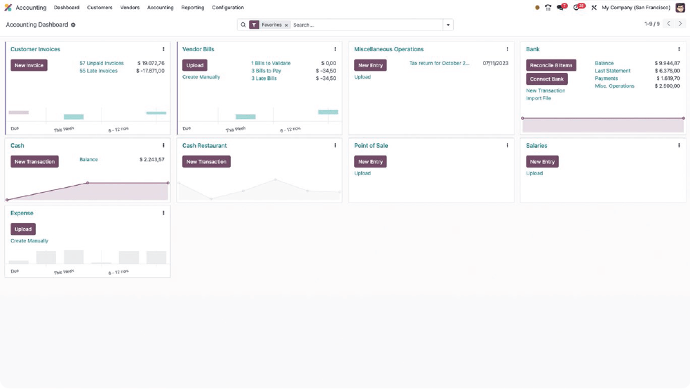The image size is (690, 389).
Task: Open the activities clock icon
Action: [x=577, y=7]
